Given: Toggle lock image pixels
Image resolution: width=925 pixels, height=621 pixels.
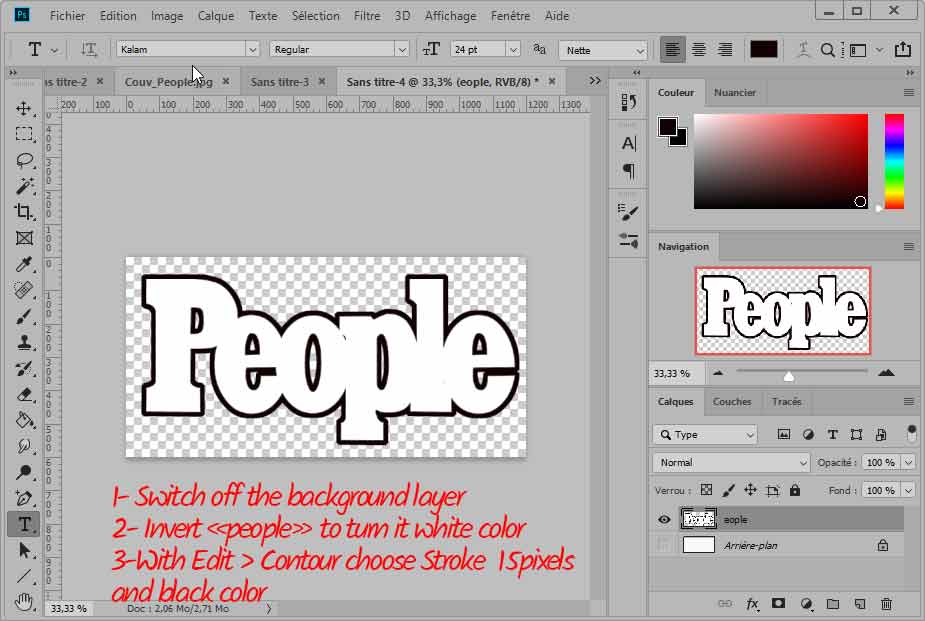Looking at the screenshot, I should click(x=729, y=490).
